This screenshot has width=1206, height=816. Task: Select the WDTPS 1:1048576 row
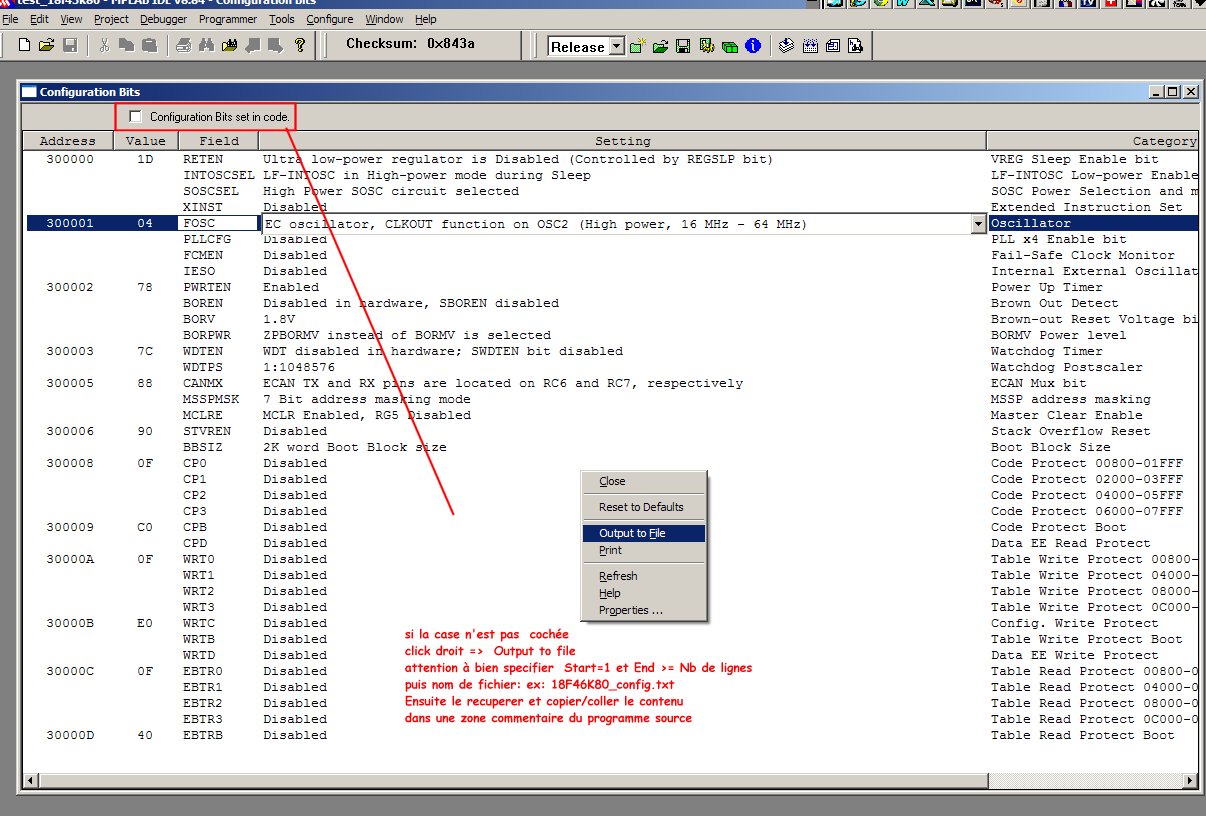pos(610,367)
